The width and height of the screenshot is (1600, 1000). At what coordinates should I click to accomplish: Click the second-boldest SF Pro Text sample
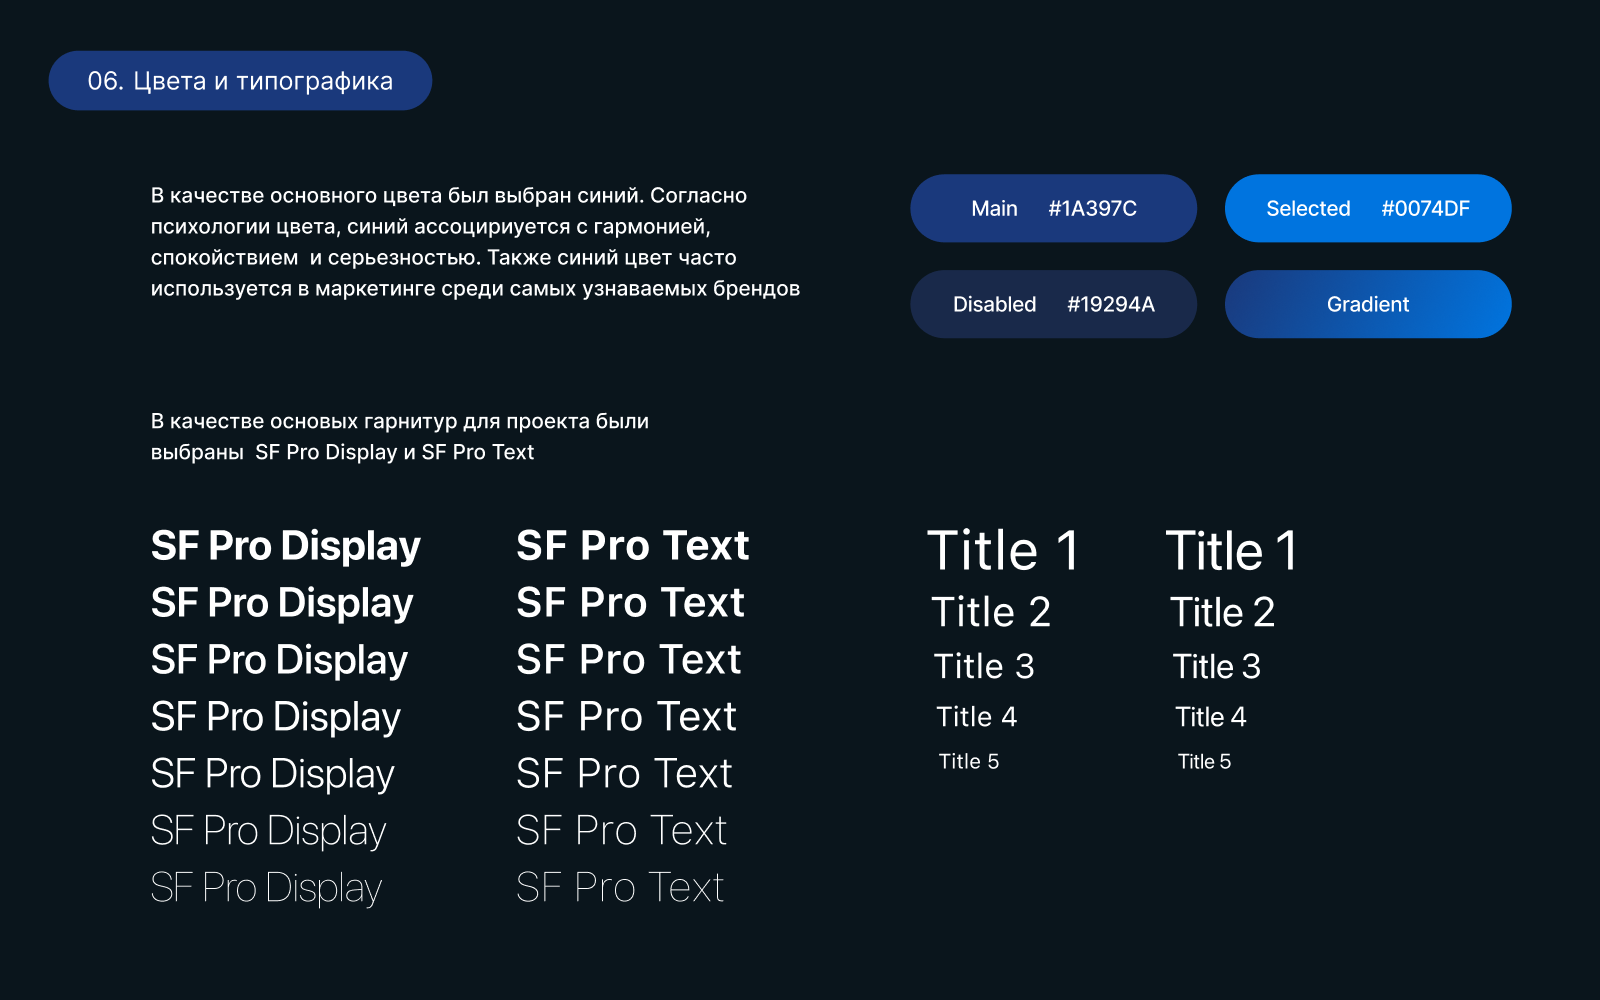coord(630,603)
